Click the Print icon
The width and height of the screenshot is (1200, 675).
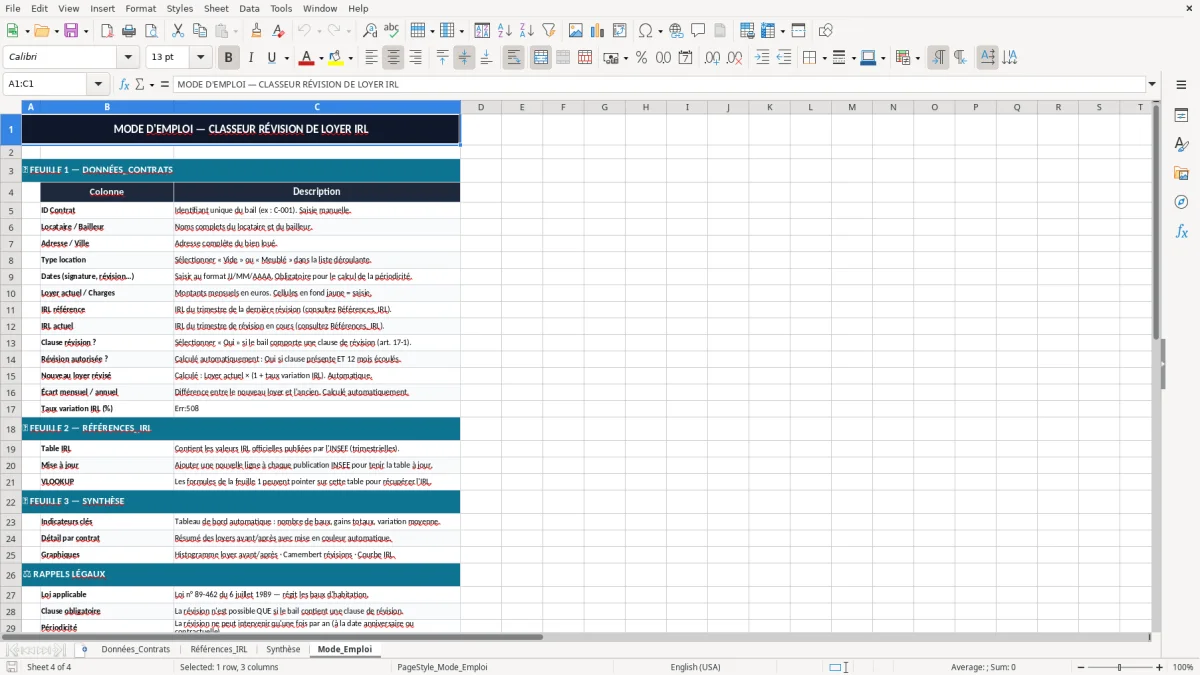point(128,31)
